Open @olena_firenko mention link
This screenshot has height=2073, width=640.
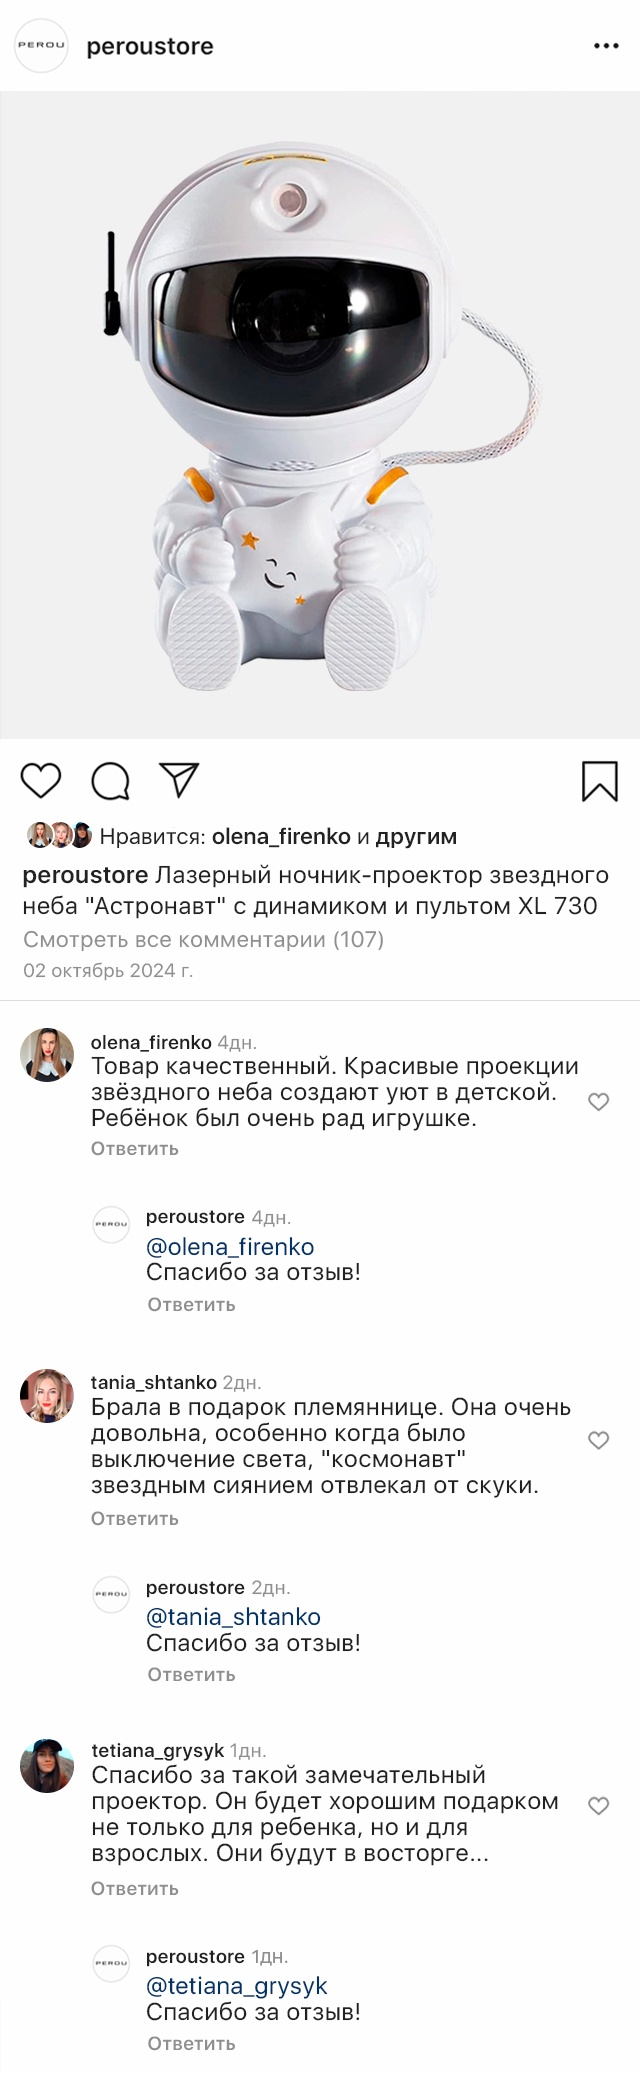pyautogui.click(x=230, y=1247)
